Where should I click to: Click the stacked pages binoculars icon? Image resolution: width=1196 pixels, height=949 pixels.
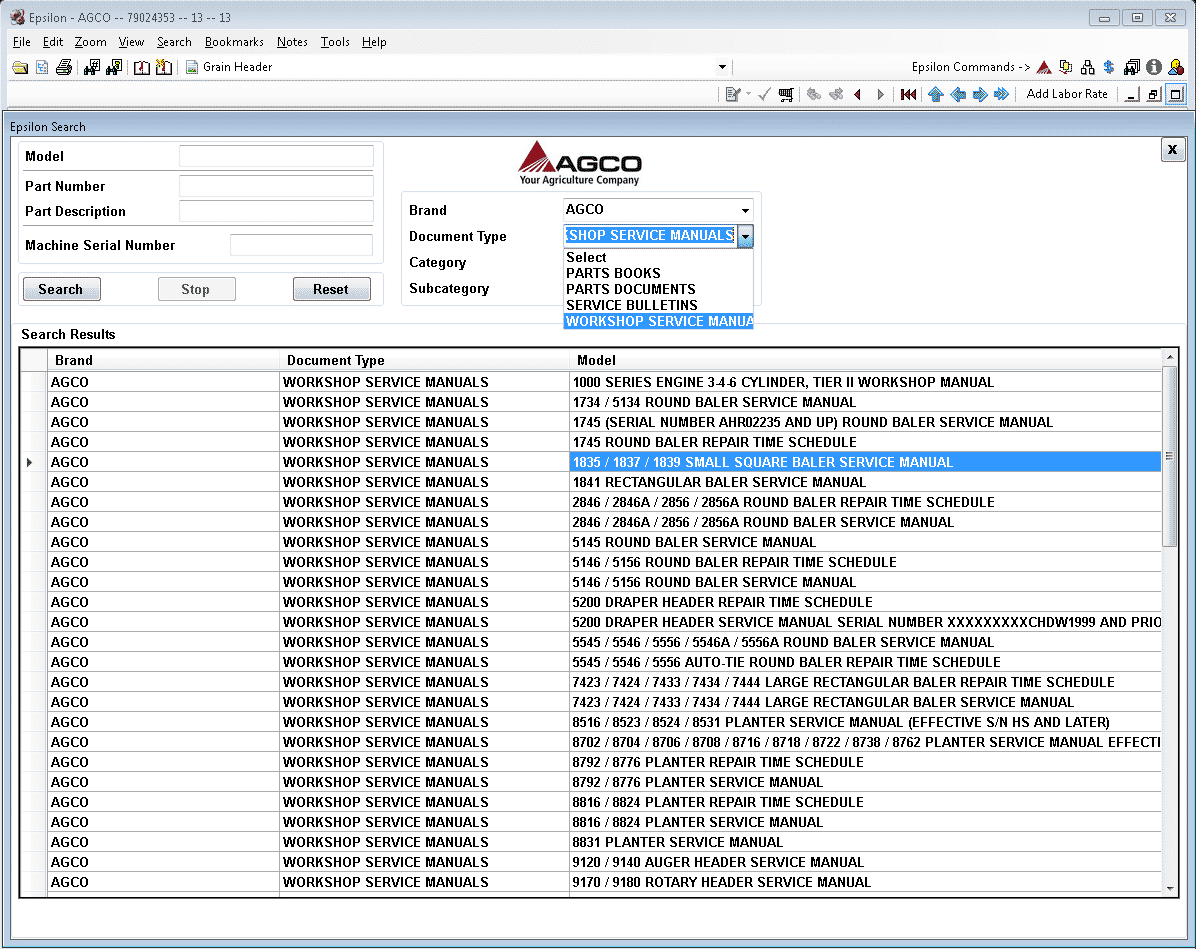click(x=1132, y=67)
